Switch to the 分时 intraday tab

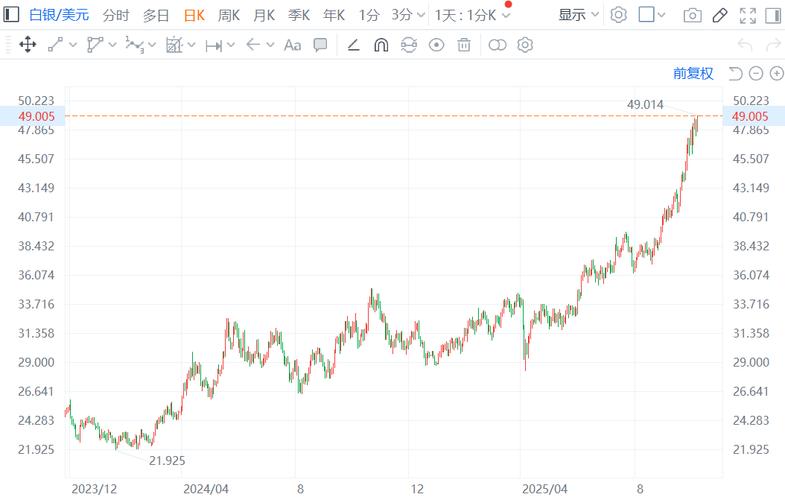[x=116, y=15]
